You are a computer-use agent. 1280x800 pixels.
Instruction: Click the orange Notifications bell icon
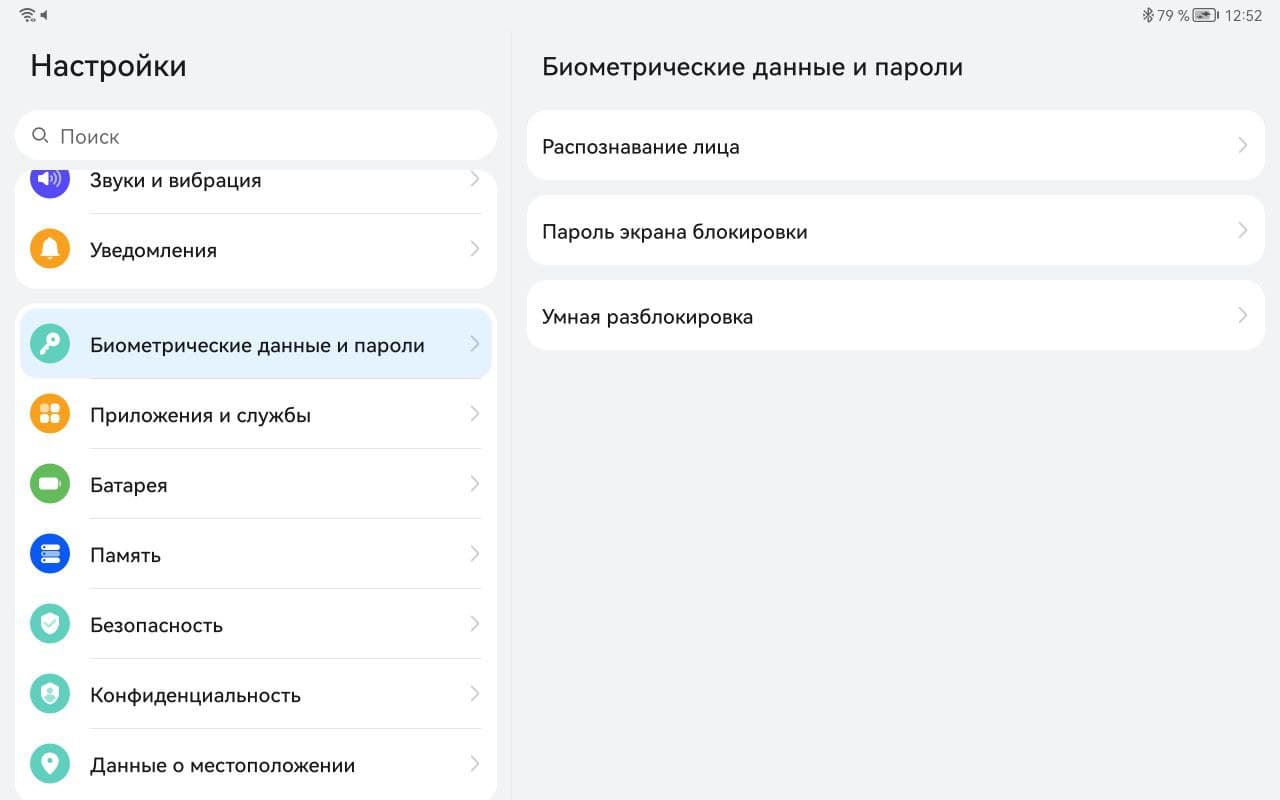pyautogui.click(x=50, y=249)
